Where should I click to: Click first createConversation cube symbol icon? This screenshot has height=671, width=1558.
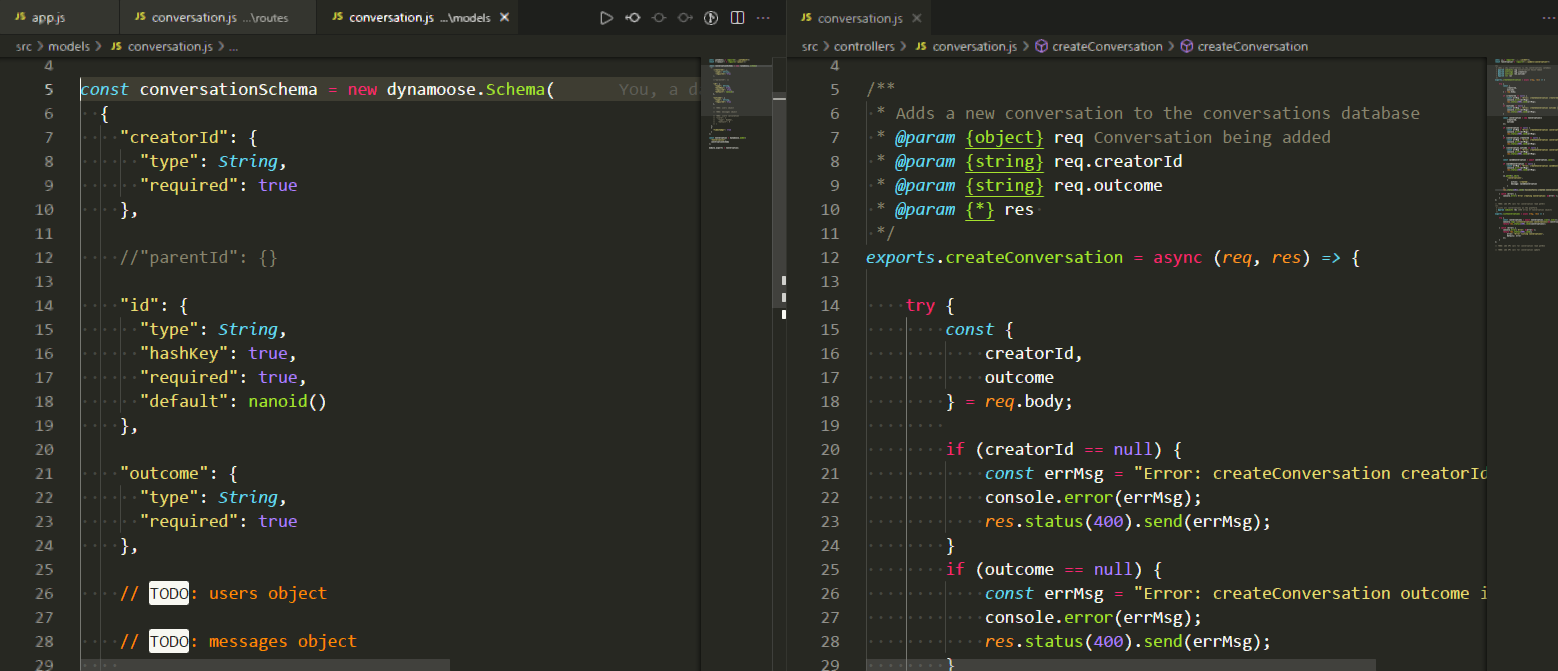point(1041,46)
